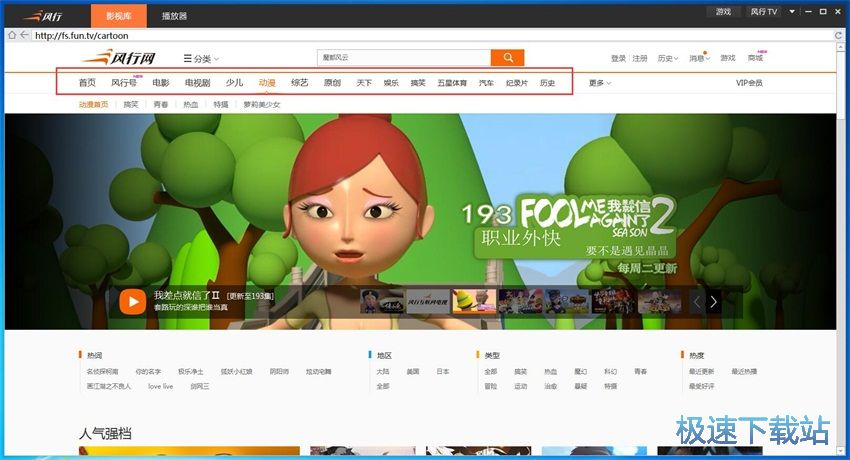Expand the 更多 navigation dropdown
Viewport: 850px width, 460px height.
600,83
